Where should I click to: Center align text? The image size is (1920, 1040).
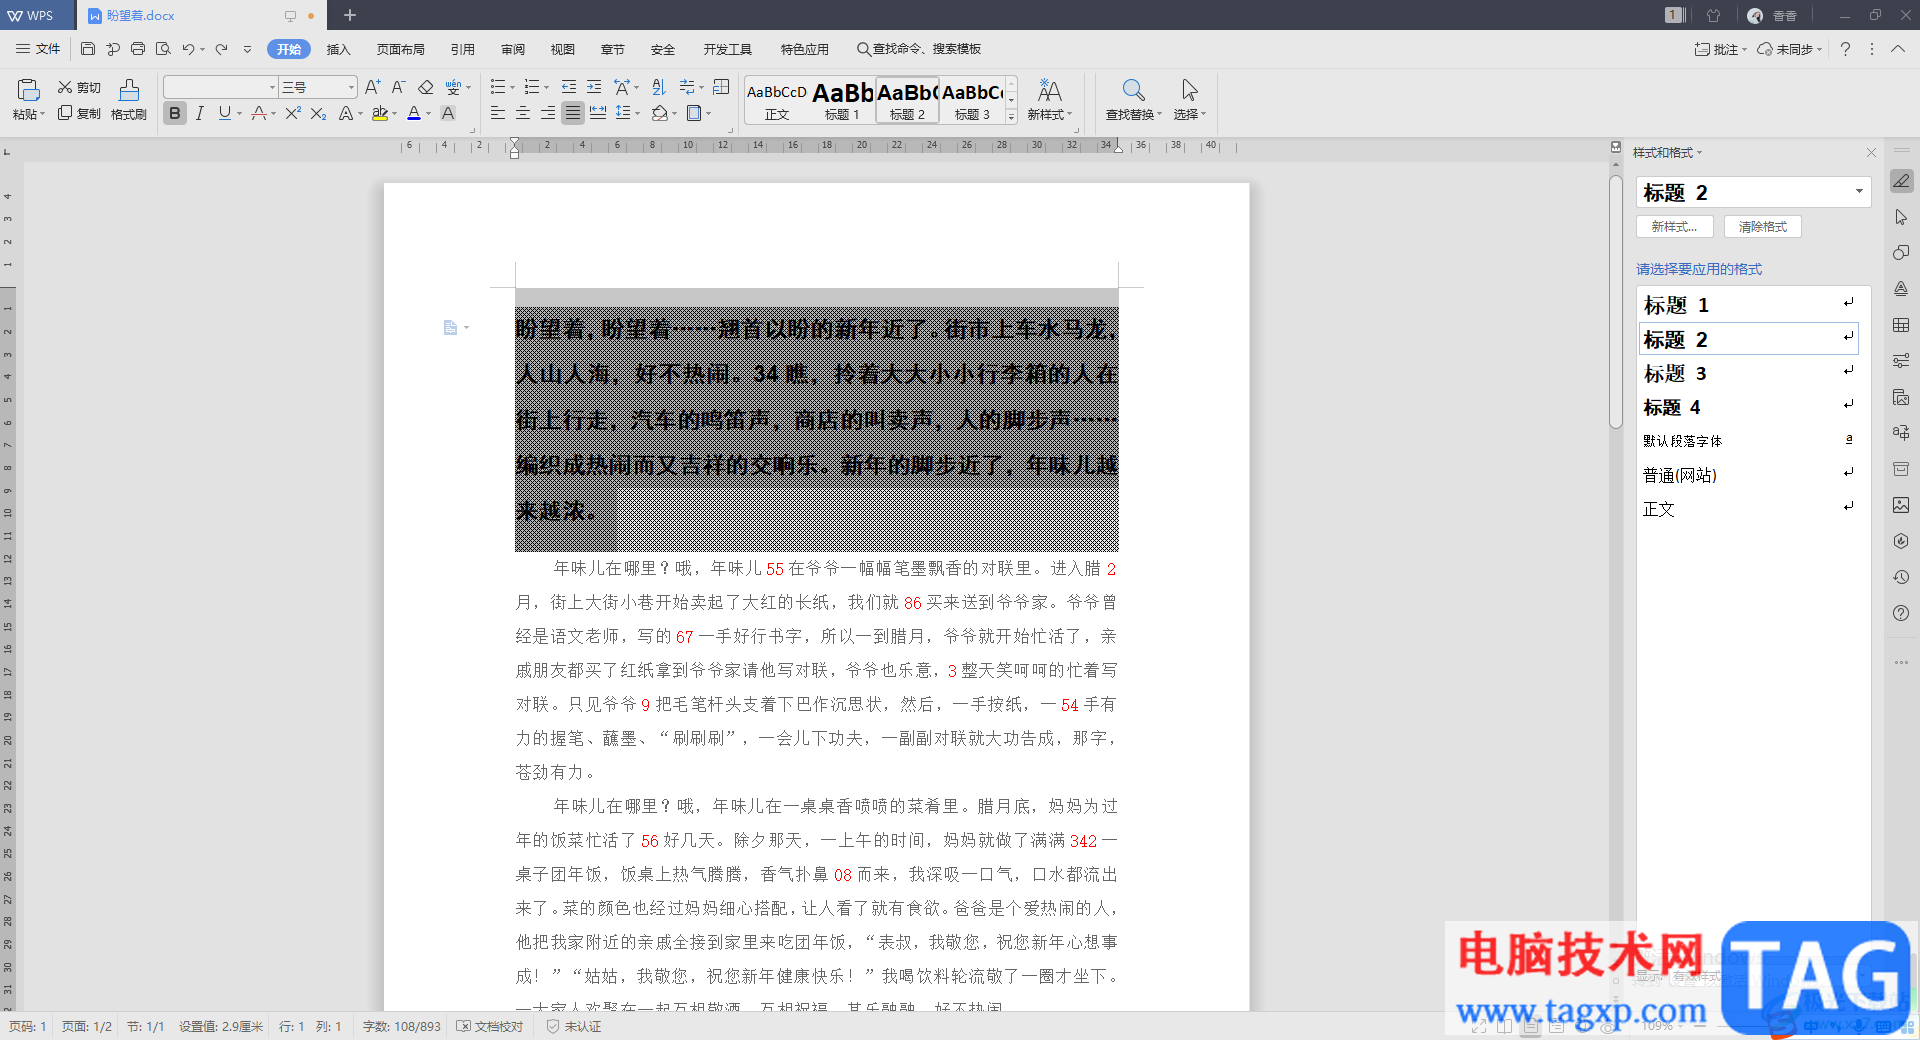(x=523, y=113)
